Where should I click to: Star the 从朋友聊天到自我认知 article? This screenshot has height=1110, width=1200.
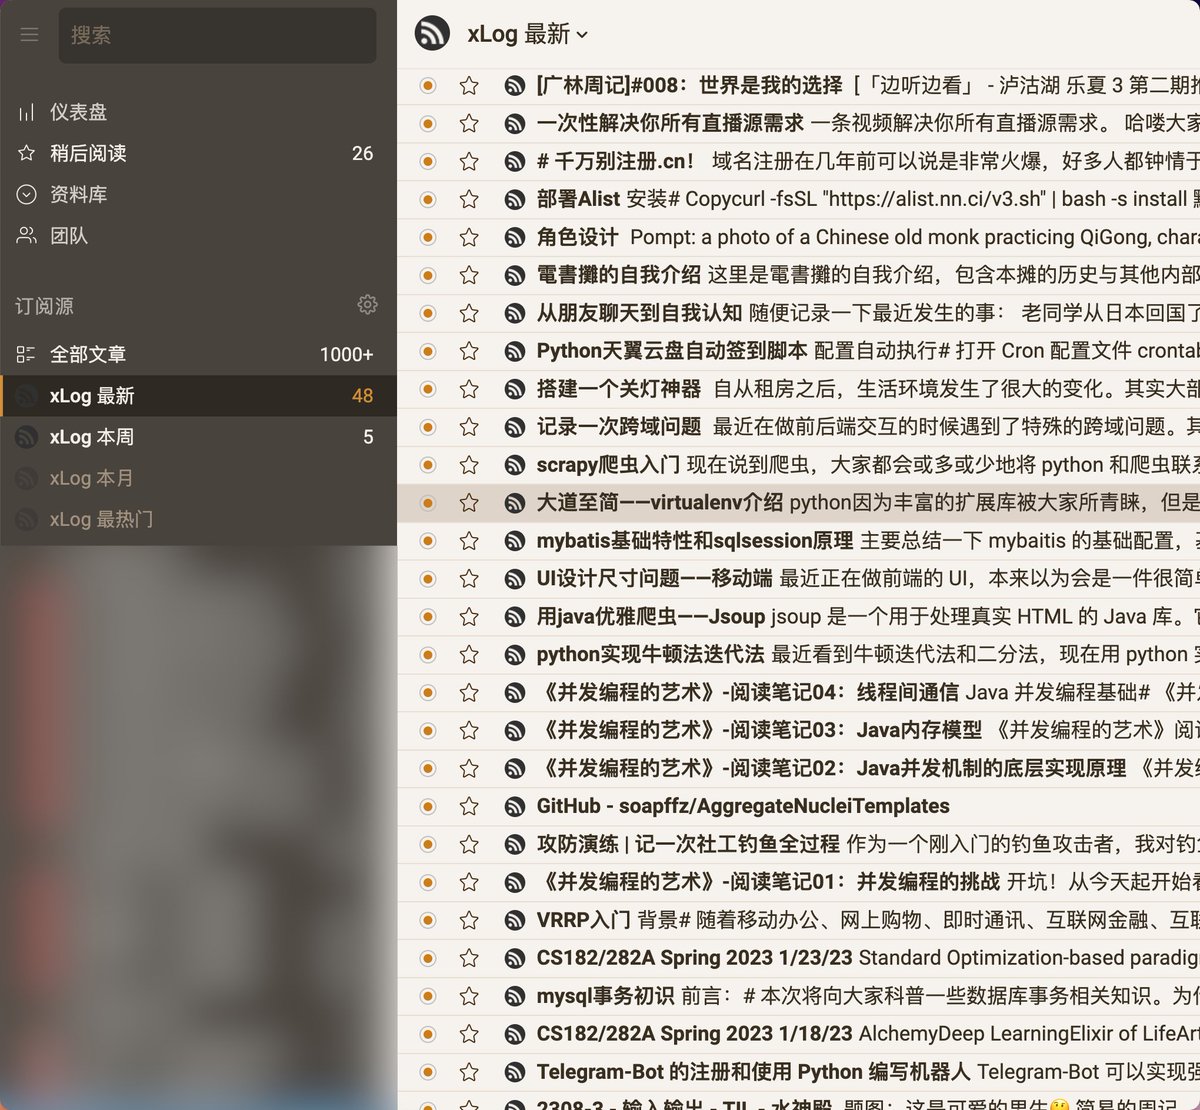pos(469,314)
